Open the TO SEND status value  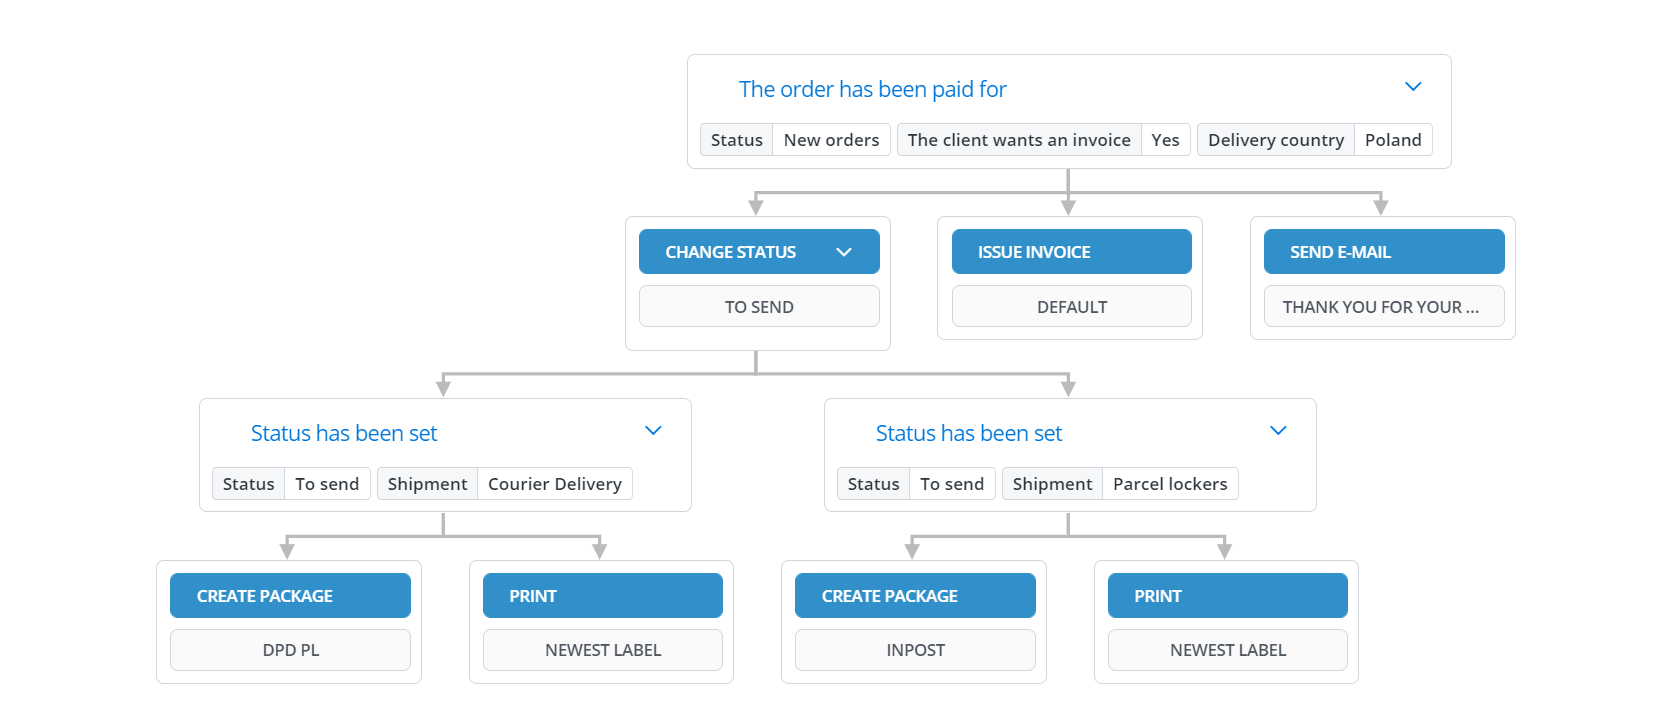759,307
